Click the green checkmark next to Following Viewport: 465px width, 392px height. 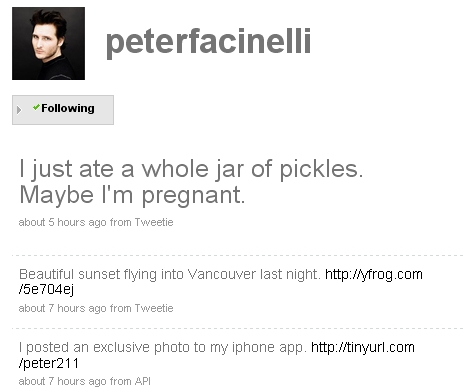coord(36,107)
